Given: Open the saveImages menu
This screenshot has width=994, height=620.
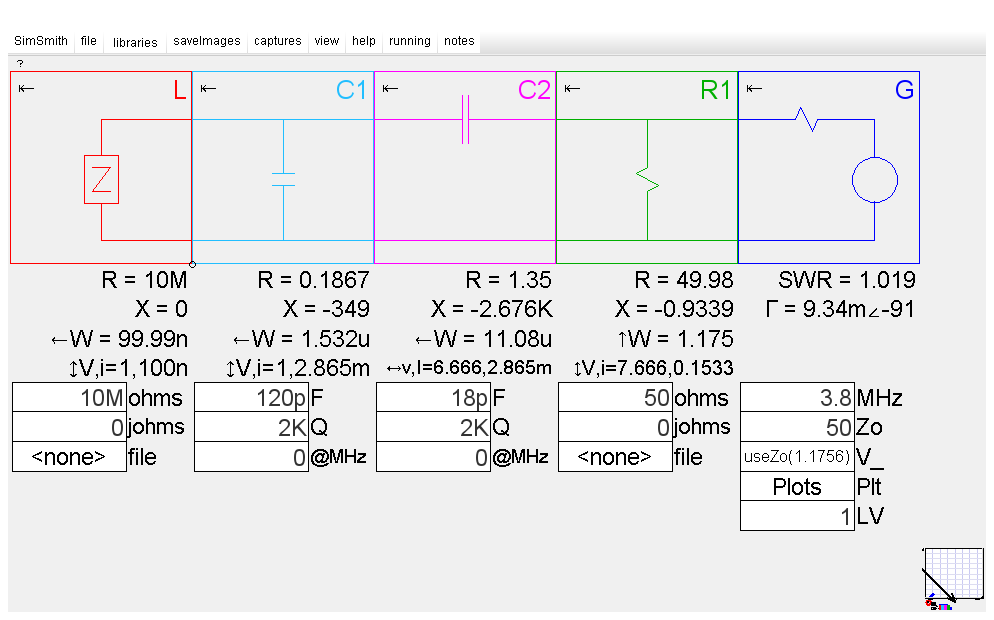Looking at the screenshot, I should (207, 41).
